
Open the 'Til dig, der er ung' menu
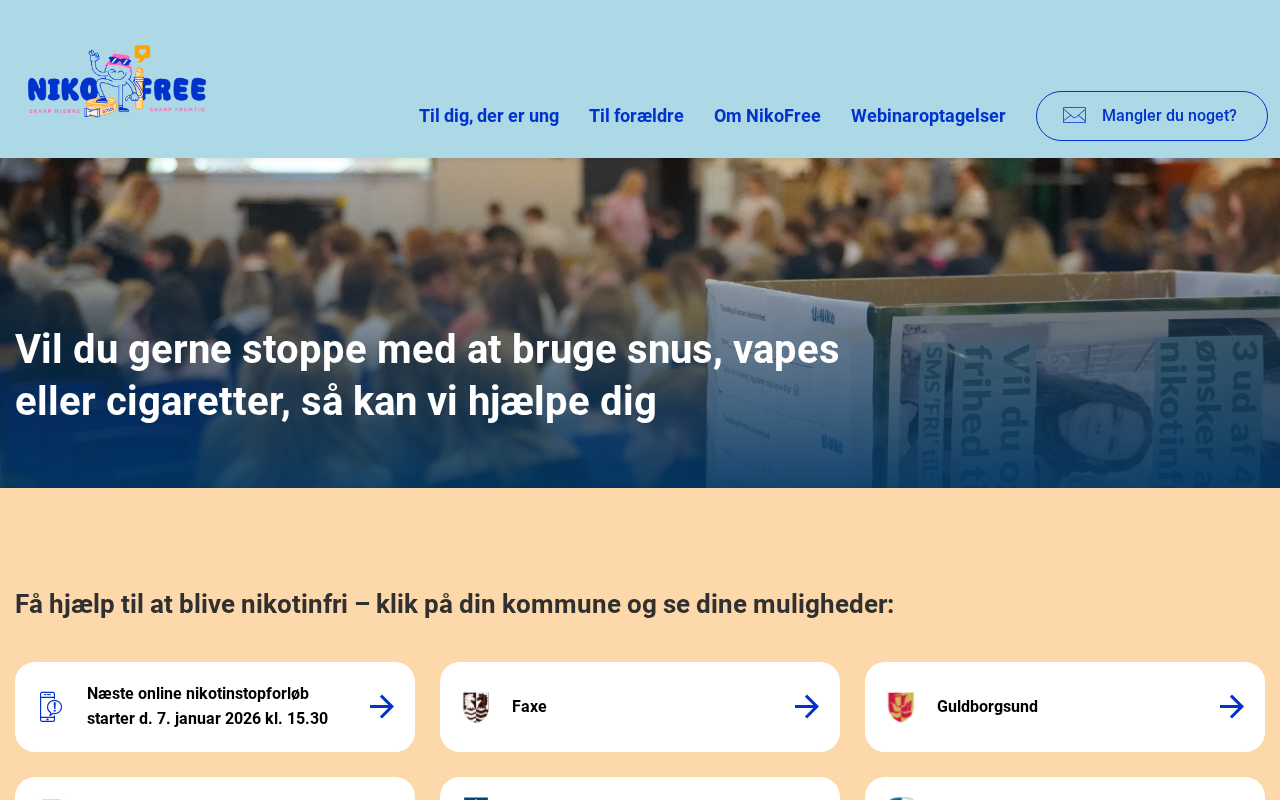point(489,116)
